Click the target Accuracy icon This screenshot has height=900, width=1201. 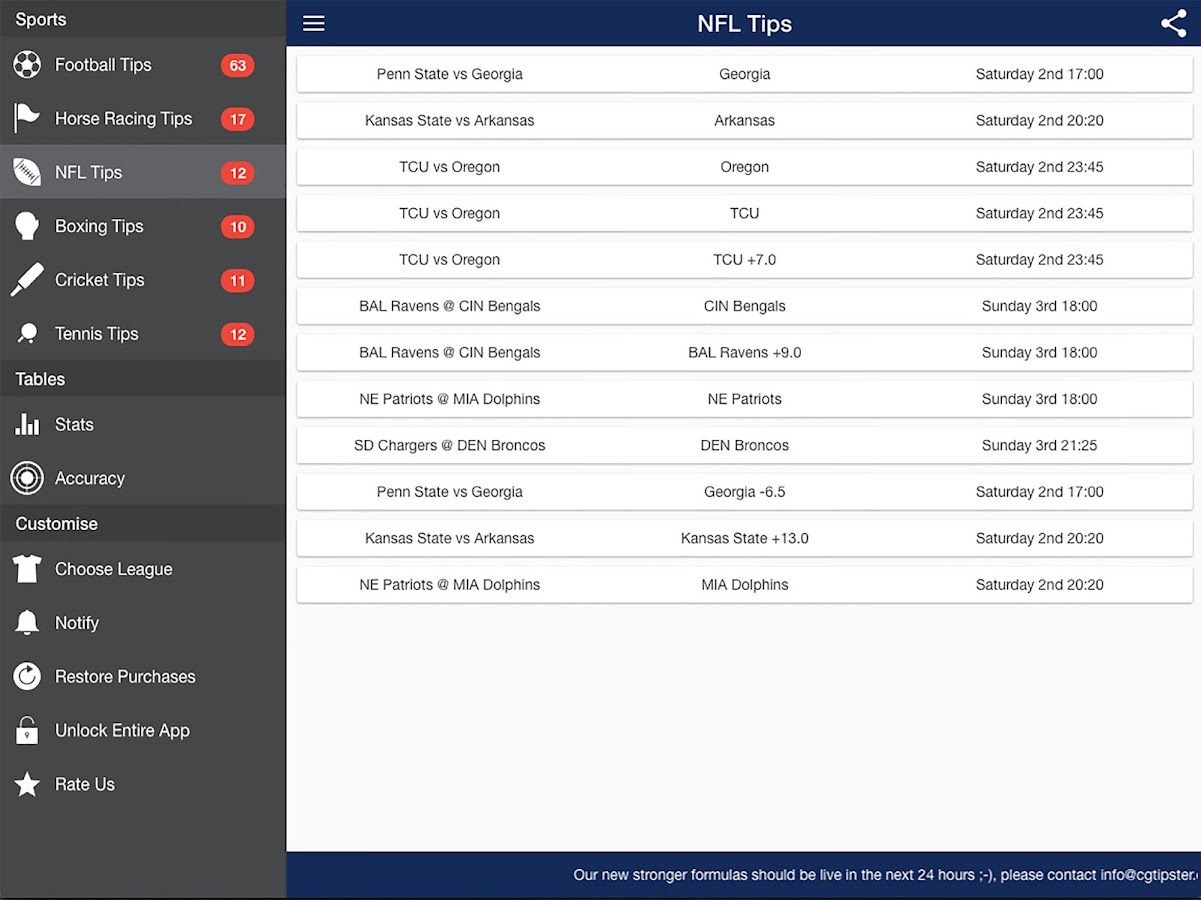pos(27,478)
